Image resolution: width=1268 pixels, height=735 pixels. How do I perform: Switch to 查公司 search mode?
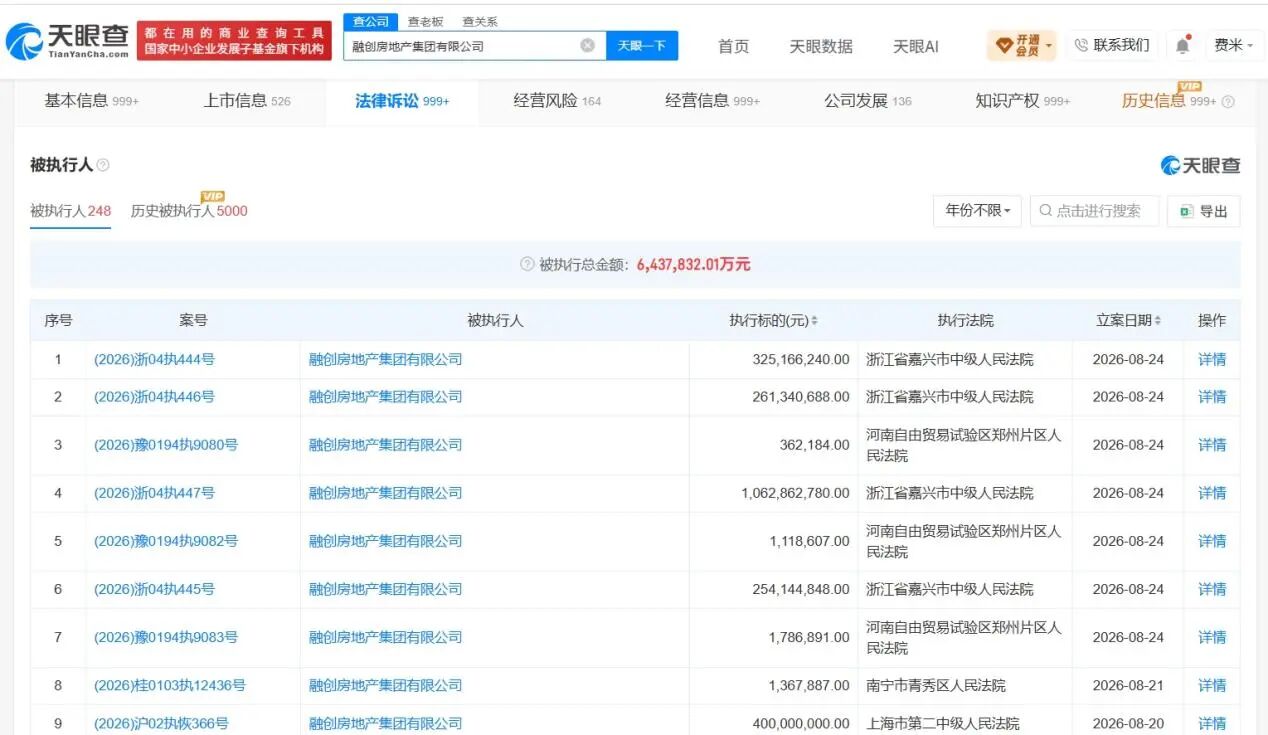(372, 21)
